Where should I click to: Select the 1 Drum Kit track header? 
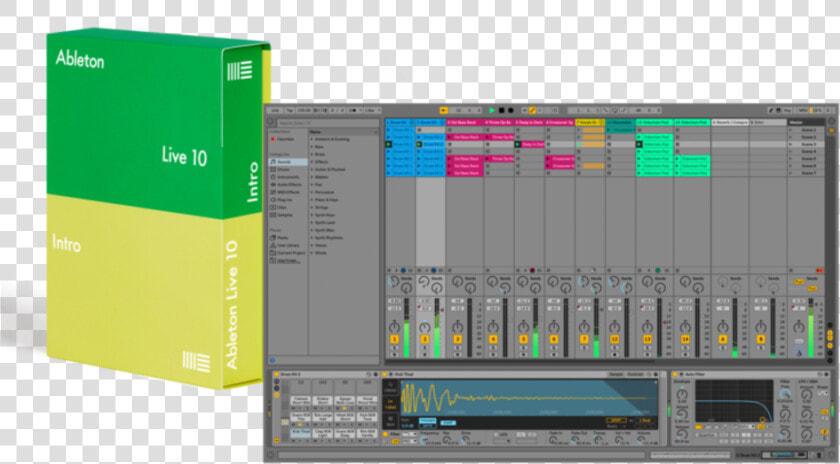click(x=400, y=123)
